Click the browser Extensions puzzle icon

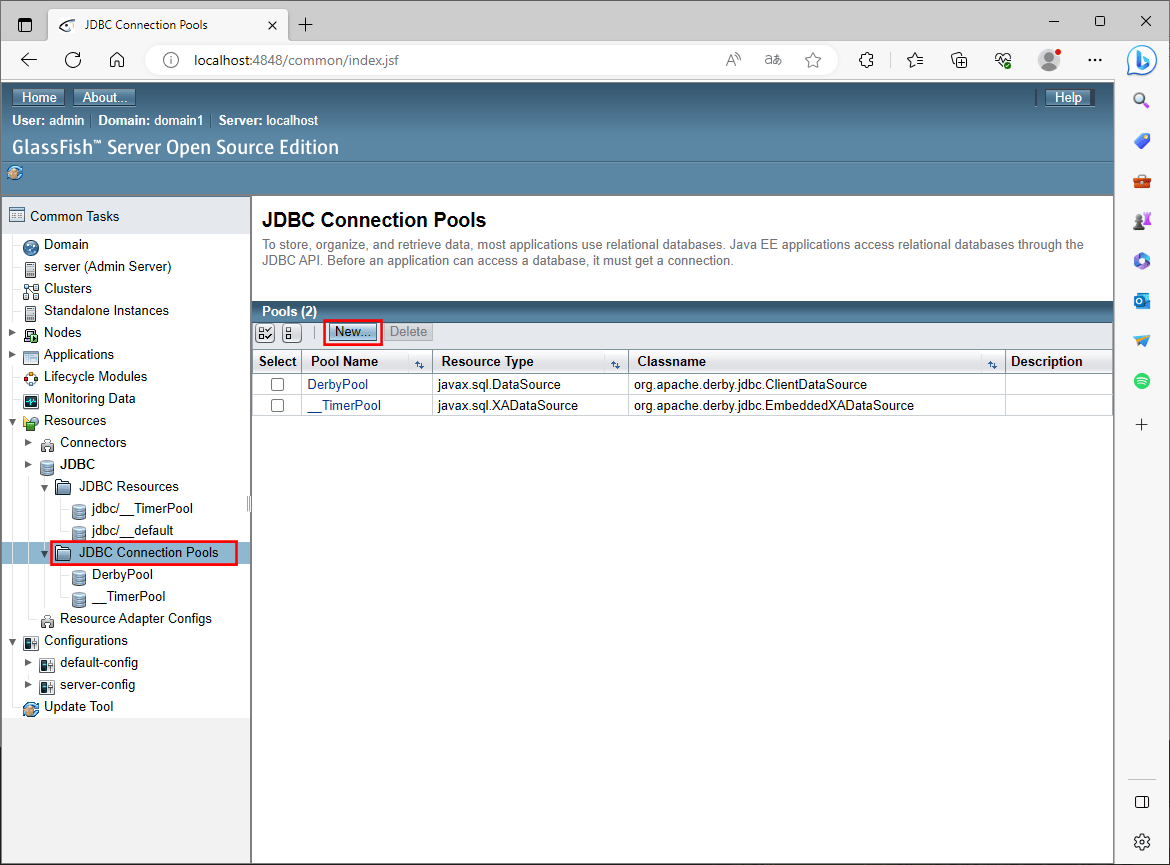(x=867, y=60)
